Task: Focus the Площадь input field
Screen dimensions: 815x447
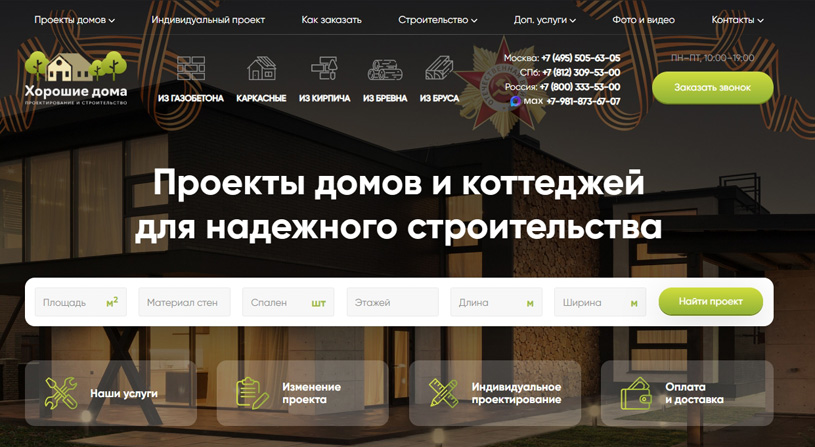Action: pyautogui.click(x=81, y=302)
